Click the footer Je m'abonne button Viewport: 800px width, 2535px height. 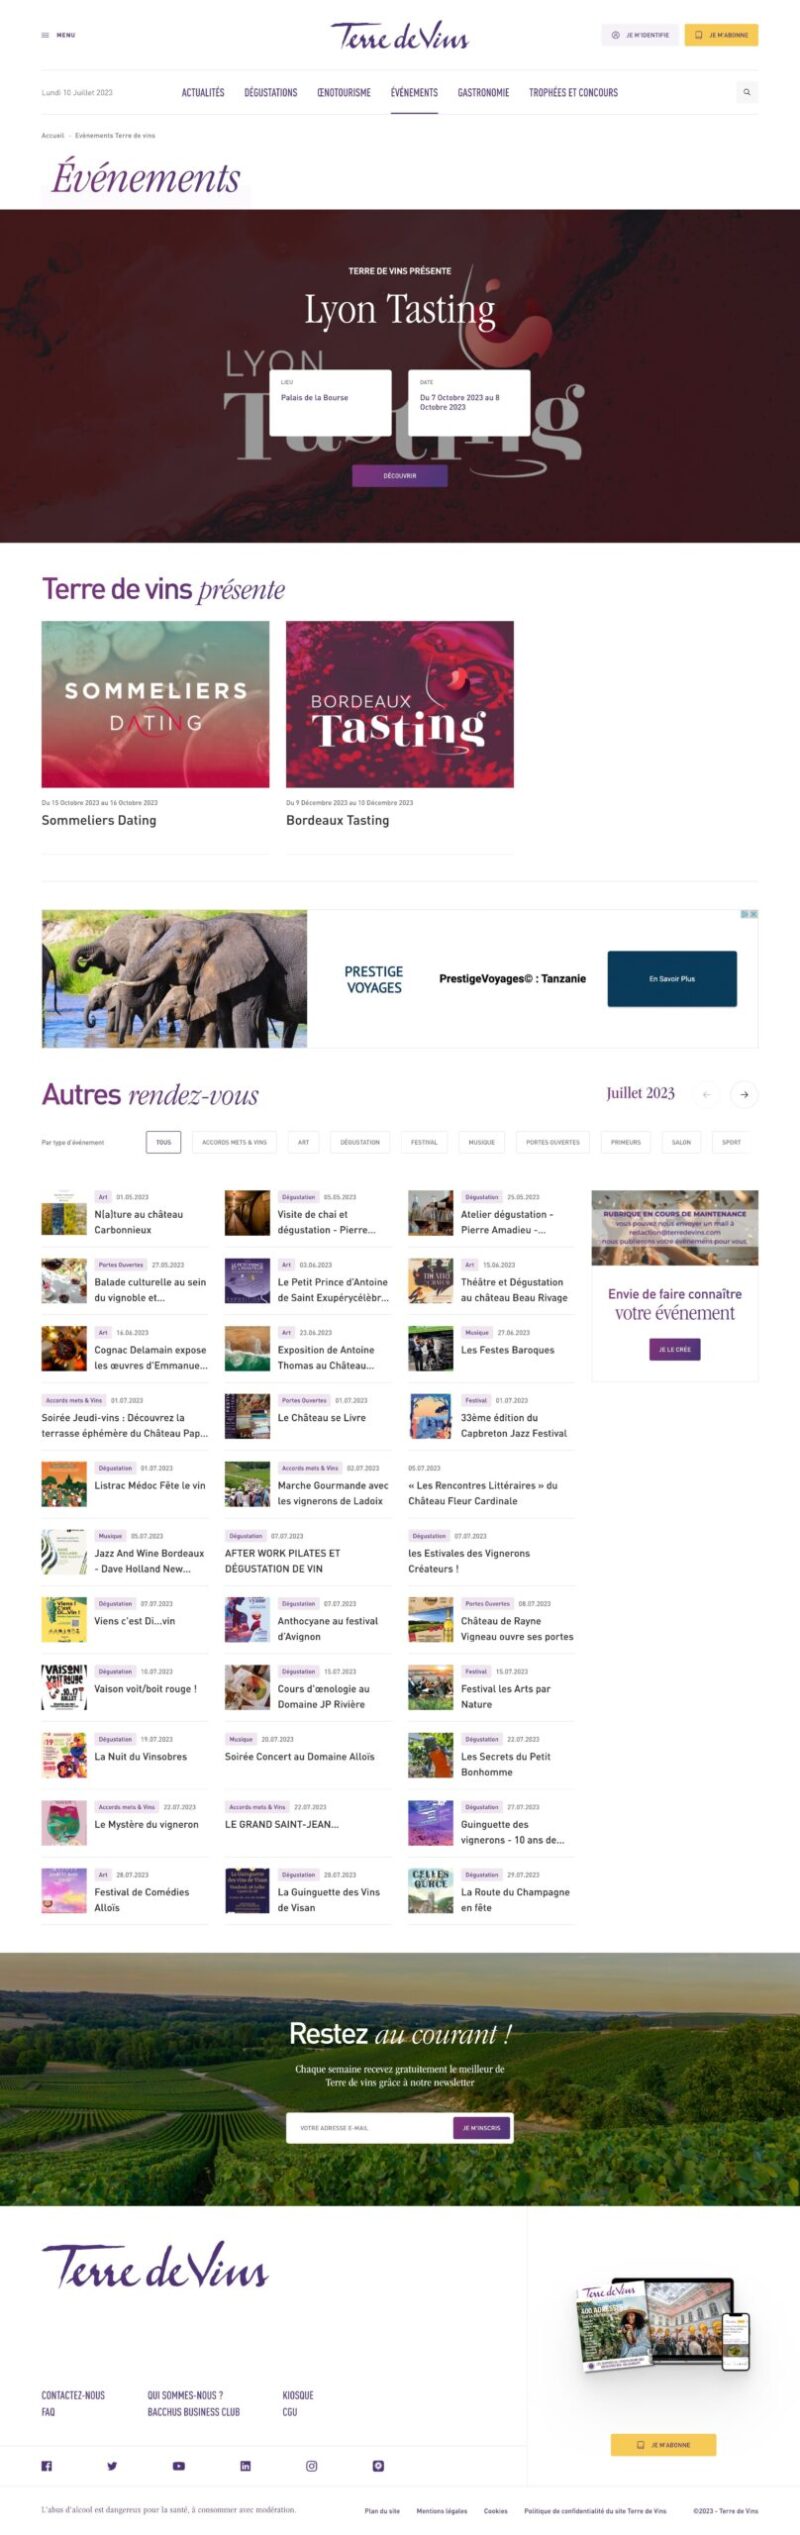tap(664, 2444)
